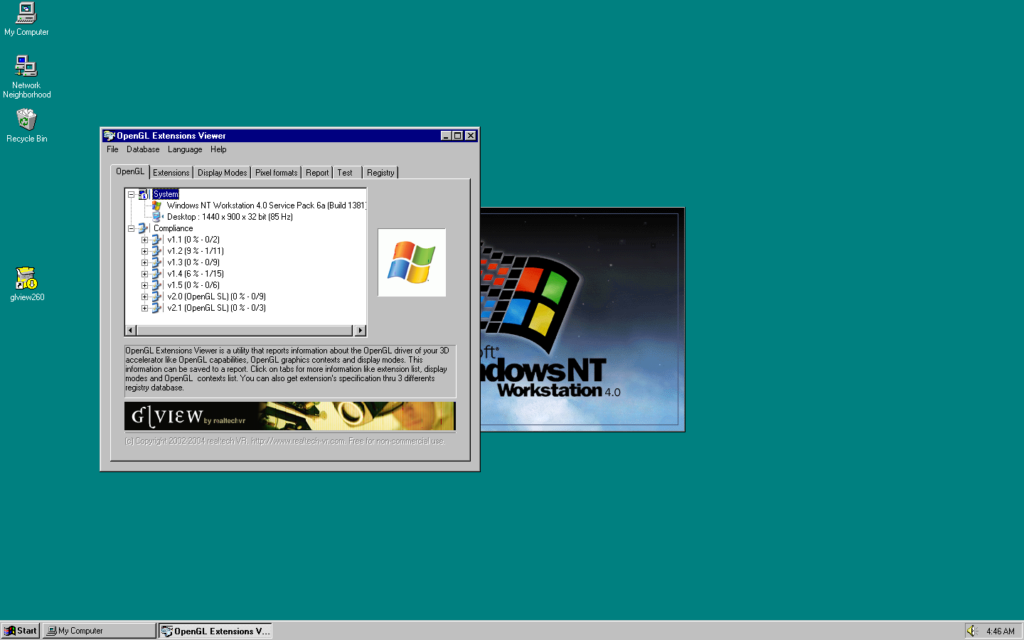This screenshot has height=640, width=1024.
Task: Collapse the Compliance tree node
Action: 131,228
